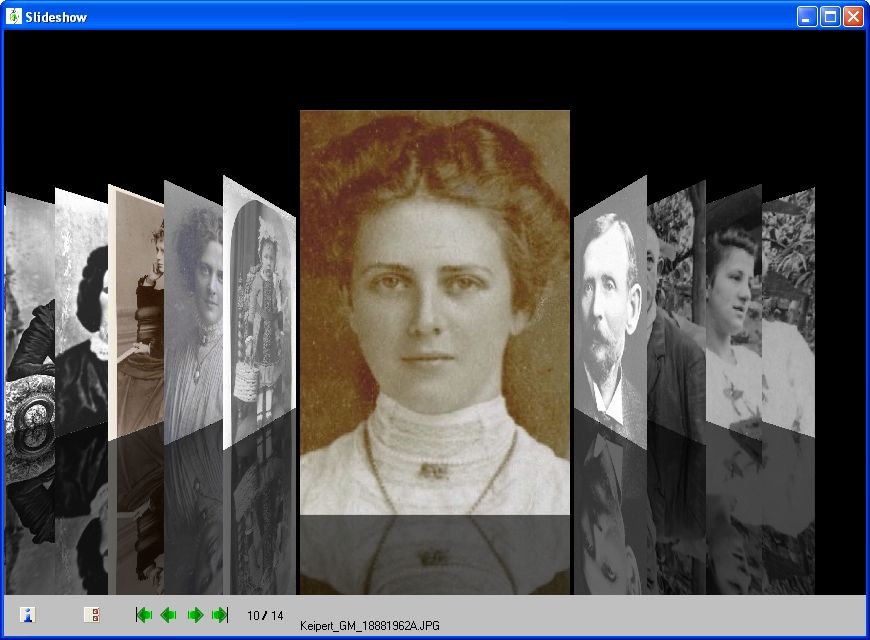
Task: Jump to last image arrow
Action: (220, 614)
